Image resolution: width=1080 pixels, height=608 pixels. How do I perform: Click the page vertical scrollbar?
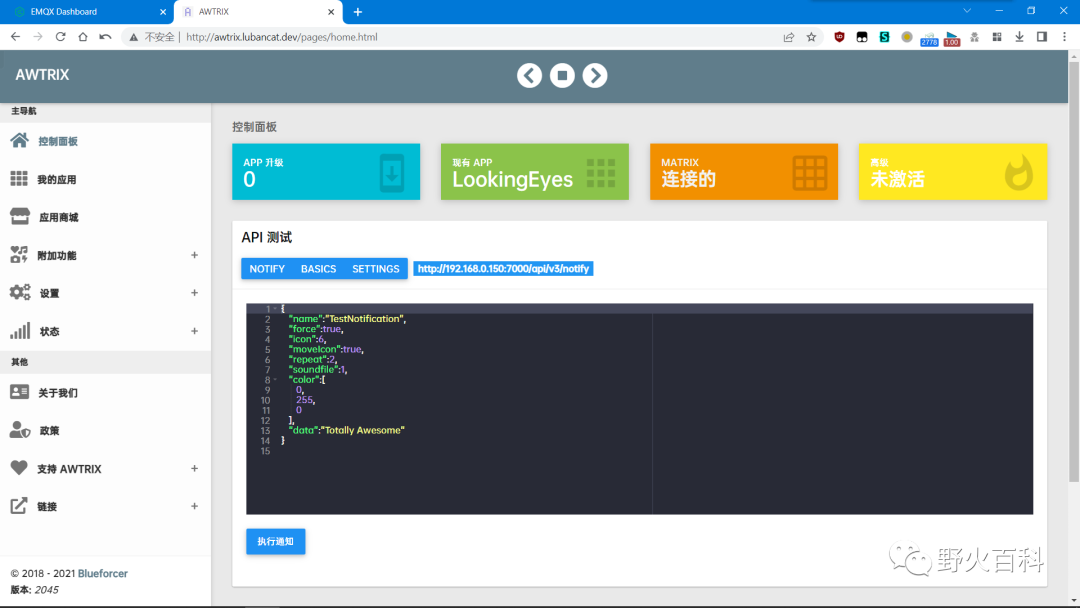coord(1074,271)
